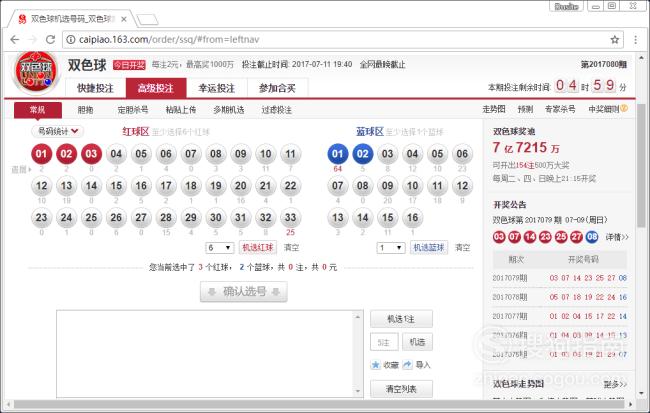Click the 2017079期 result row

click(560, 278)
